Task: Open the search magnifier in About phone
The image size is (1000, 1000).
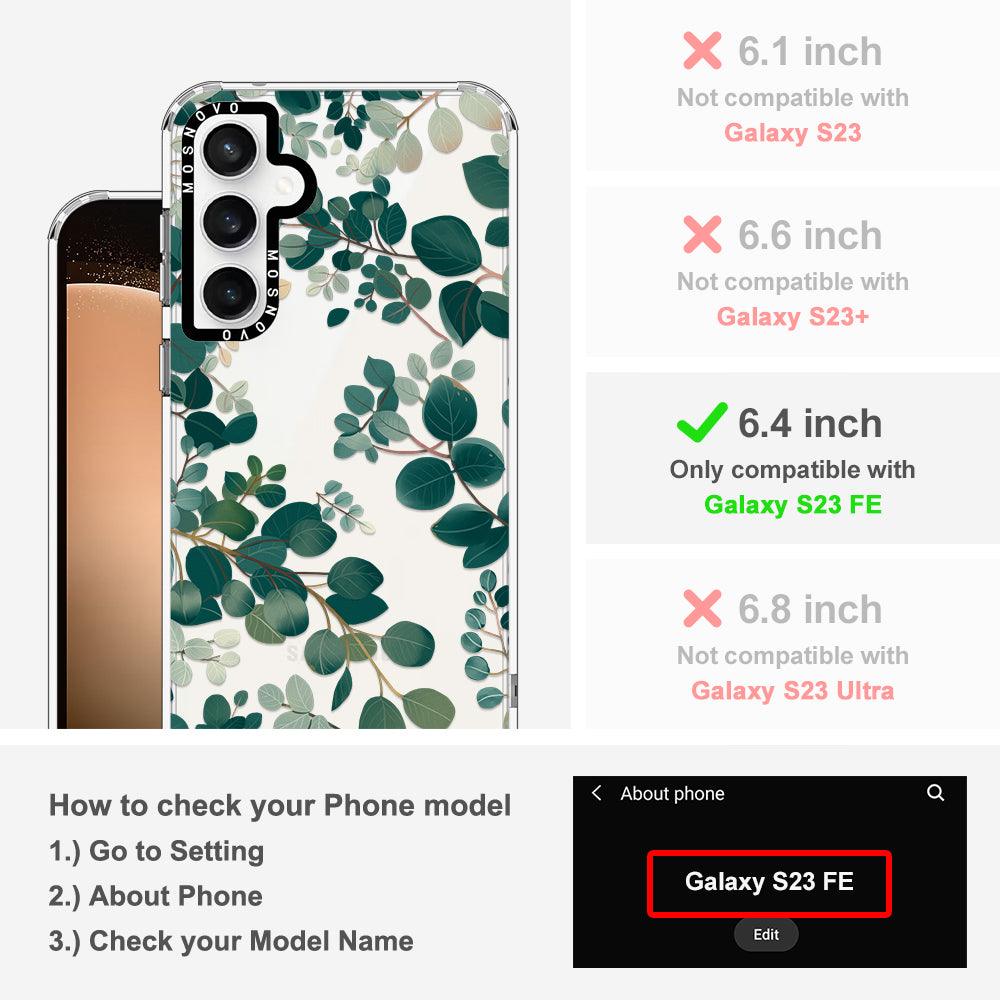Action: tap(936, 793)
